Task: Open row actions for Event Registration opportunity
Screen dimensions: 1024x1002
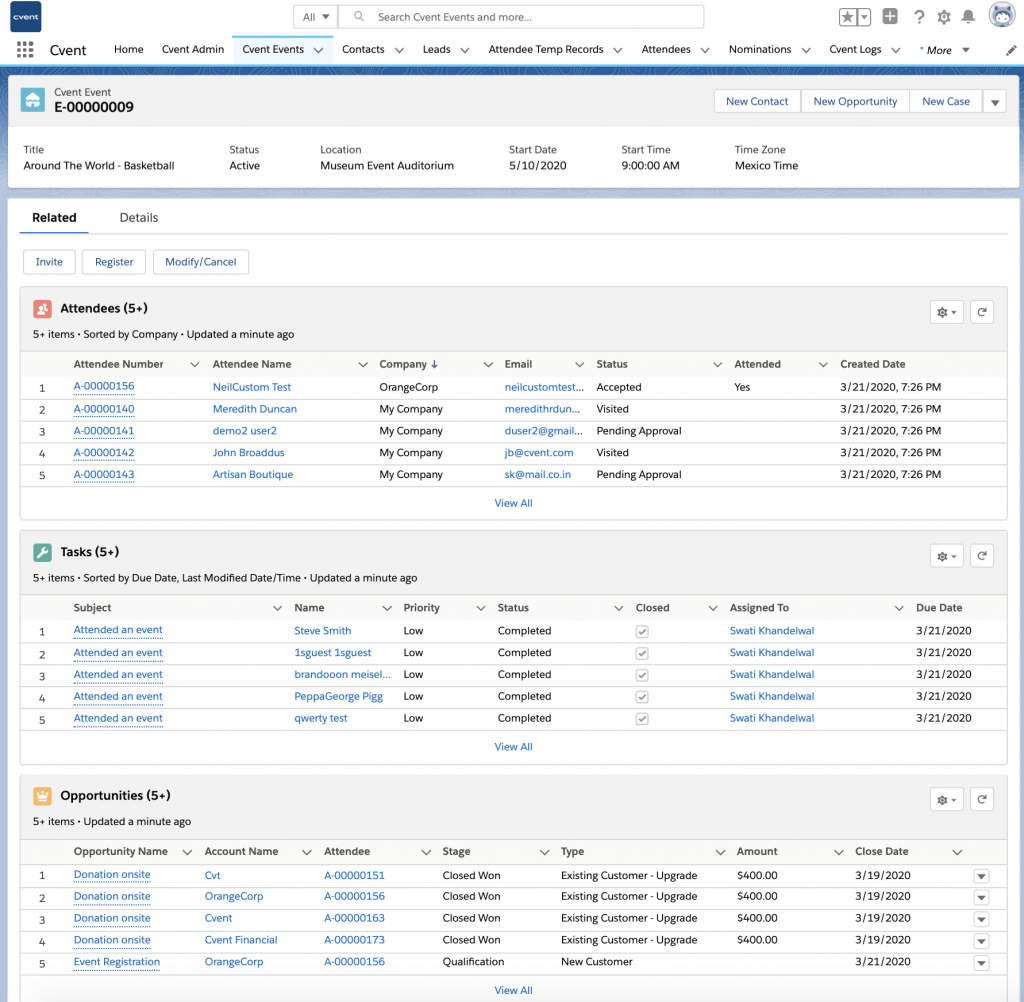Action: (x=981, y=962)
